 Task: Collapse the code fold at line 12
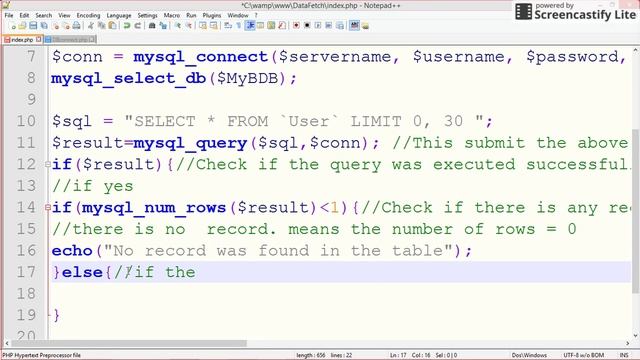click(x=48, y=164)
